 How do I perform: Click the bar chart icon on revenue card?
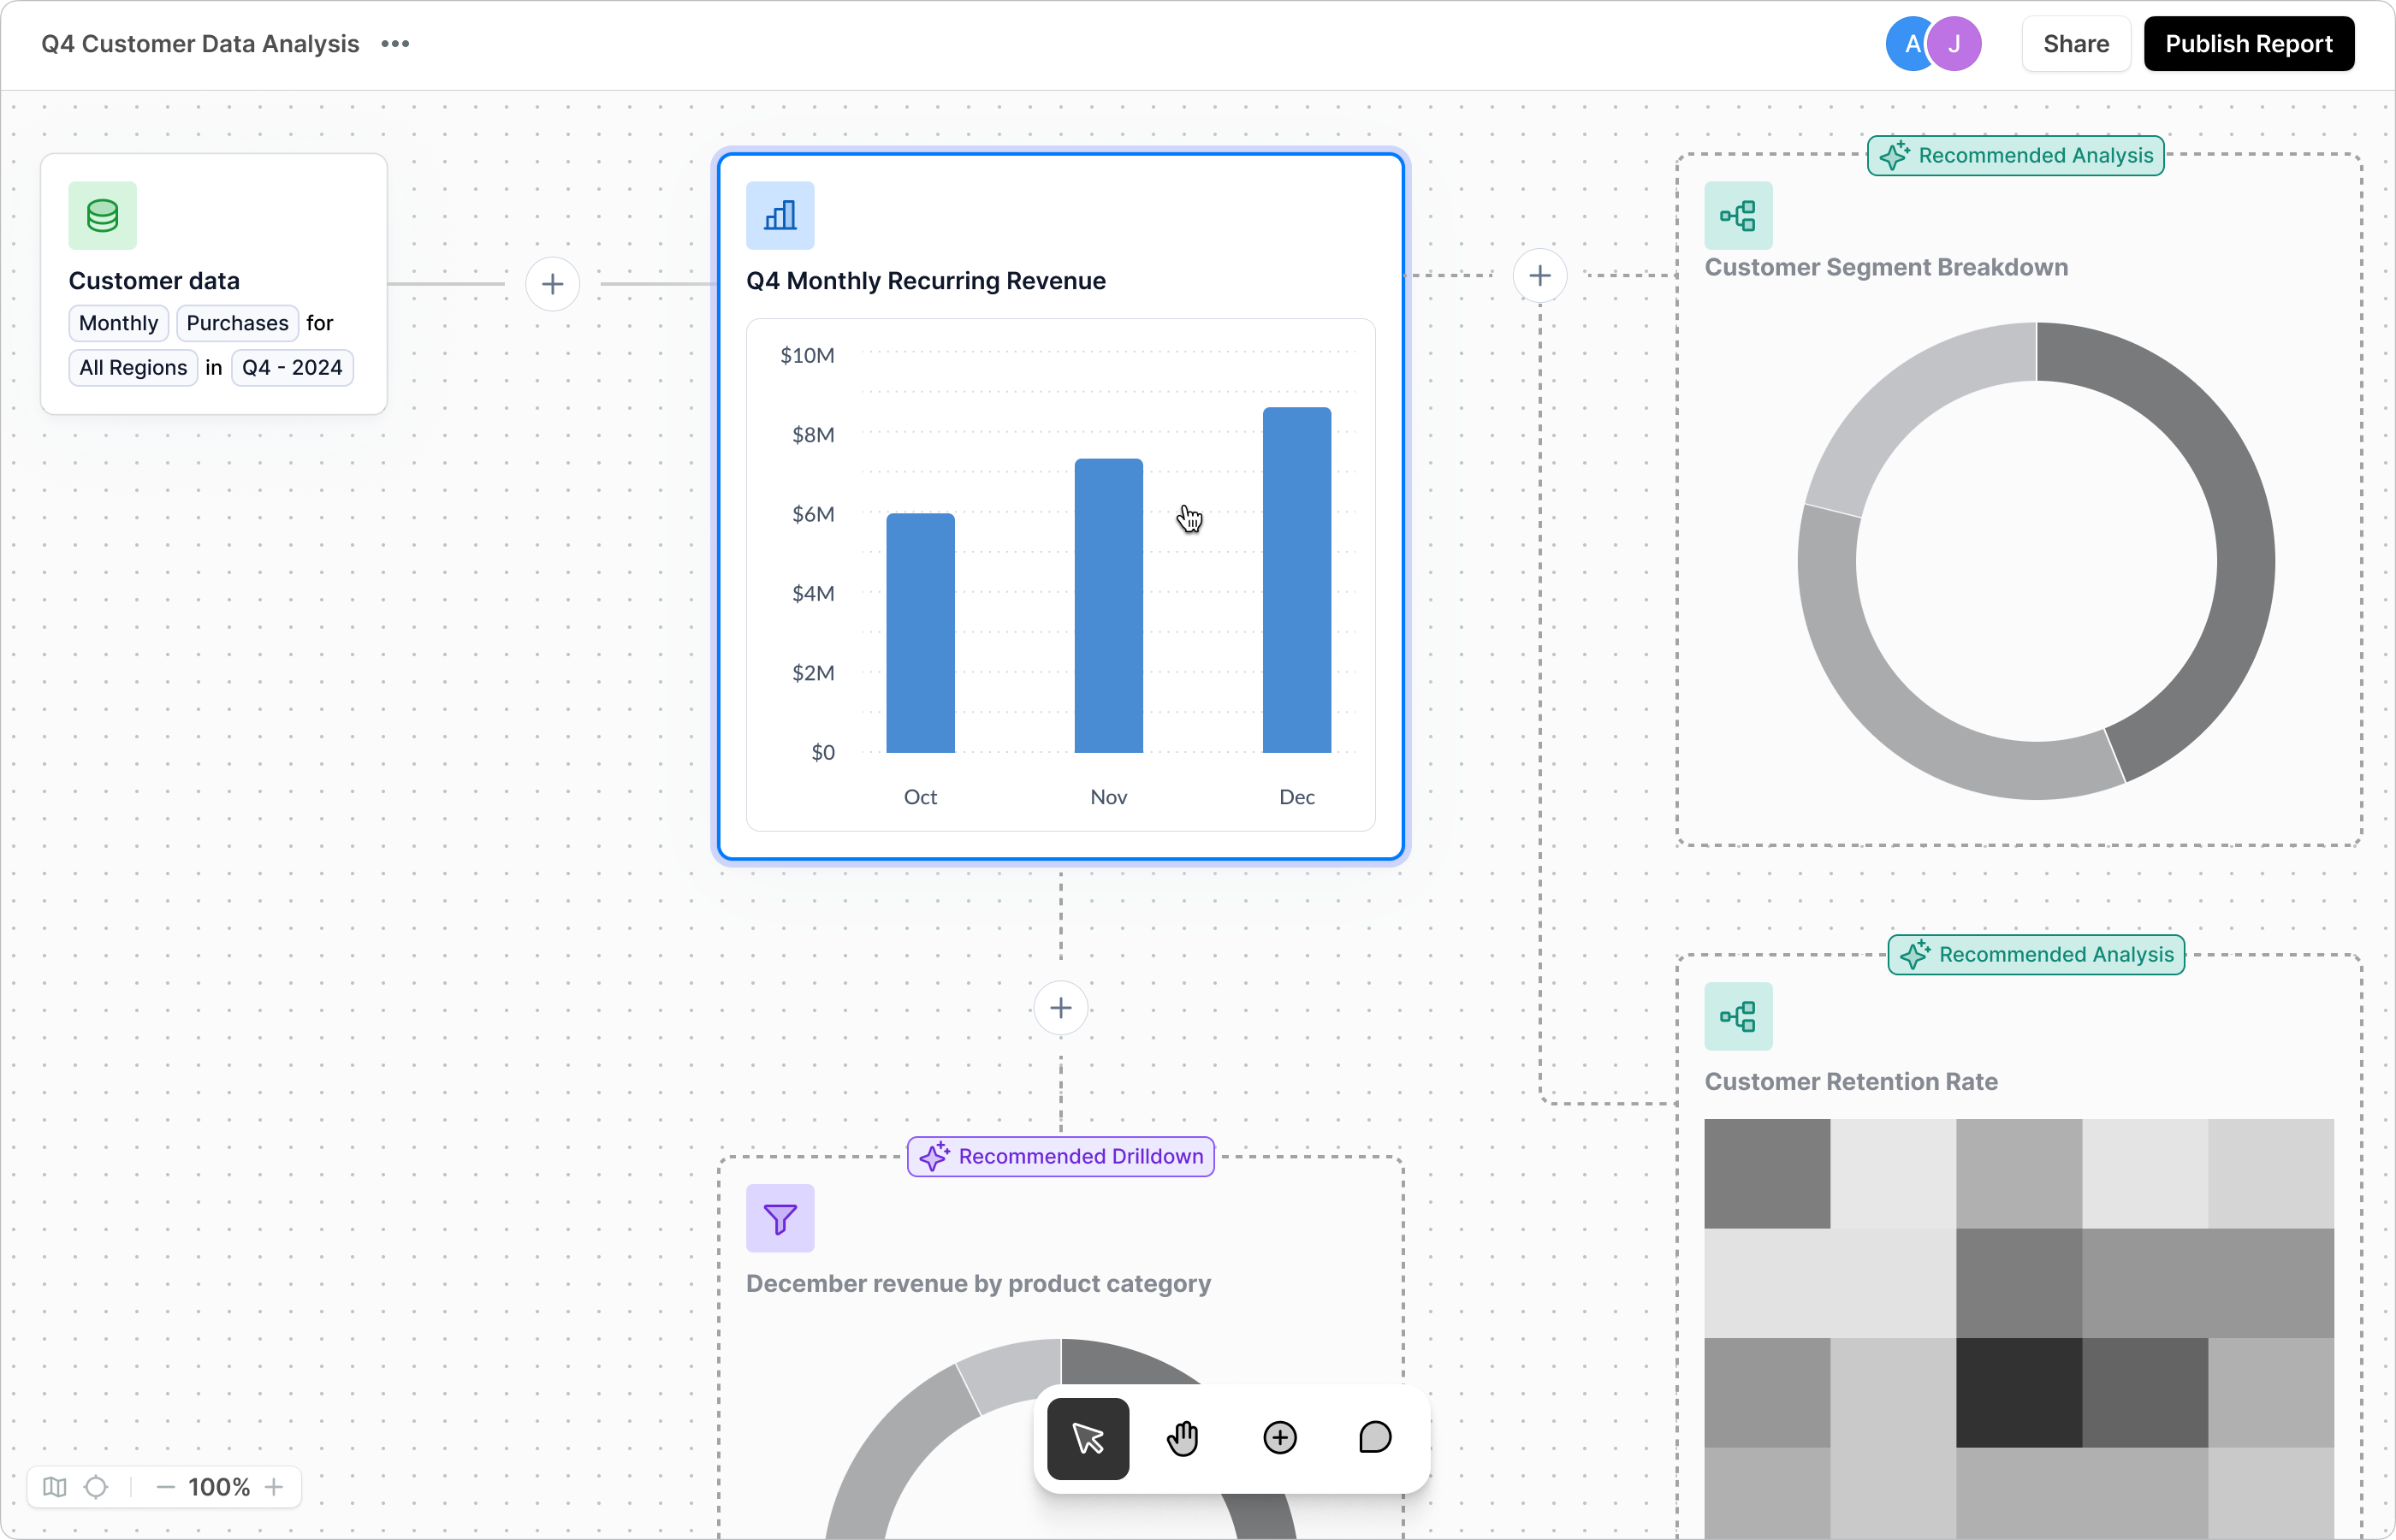780,215
